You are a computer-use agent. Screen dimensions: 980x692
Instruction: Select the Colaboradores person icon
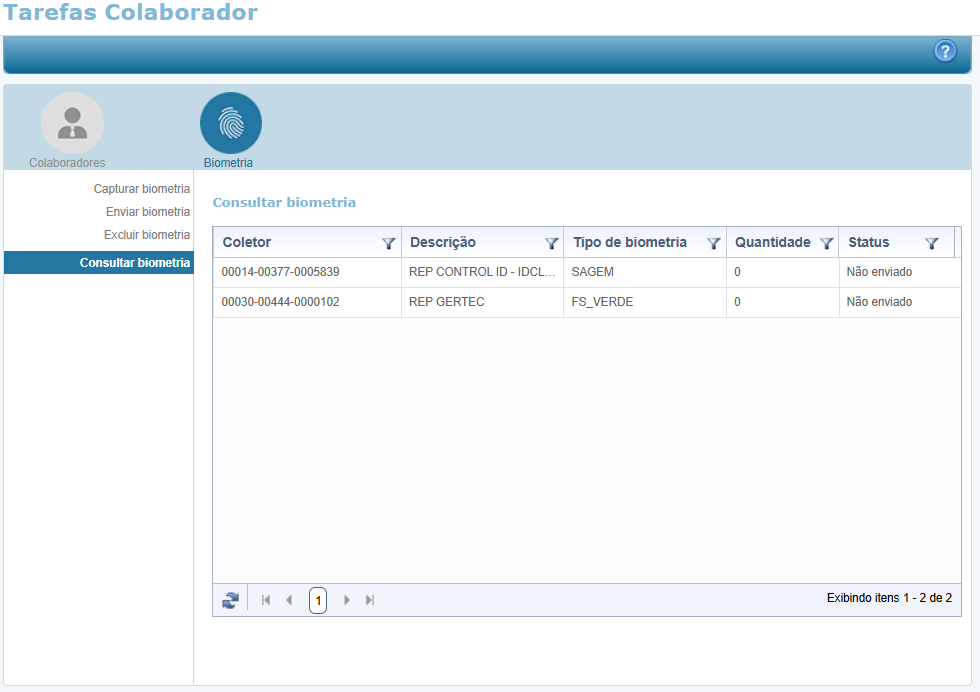pos(72,123)
